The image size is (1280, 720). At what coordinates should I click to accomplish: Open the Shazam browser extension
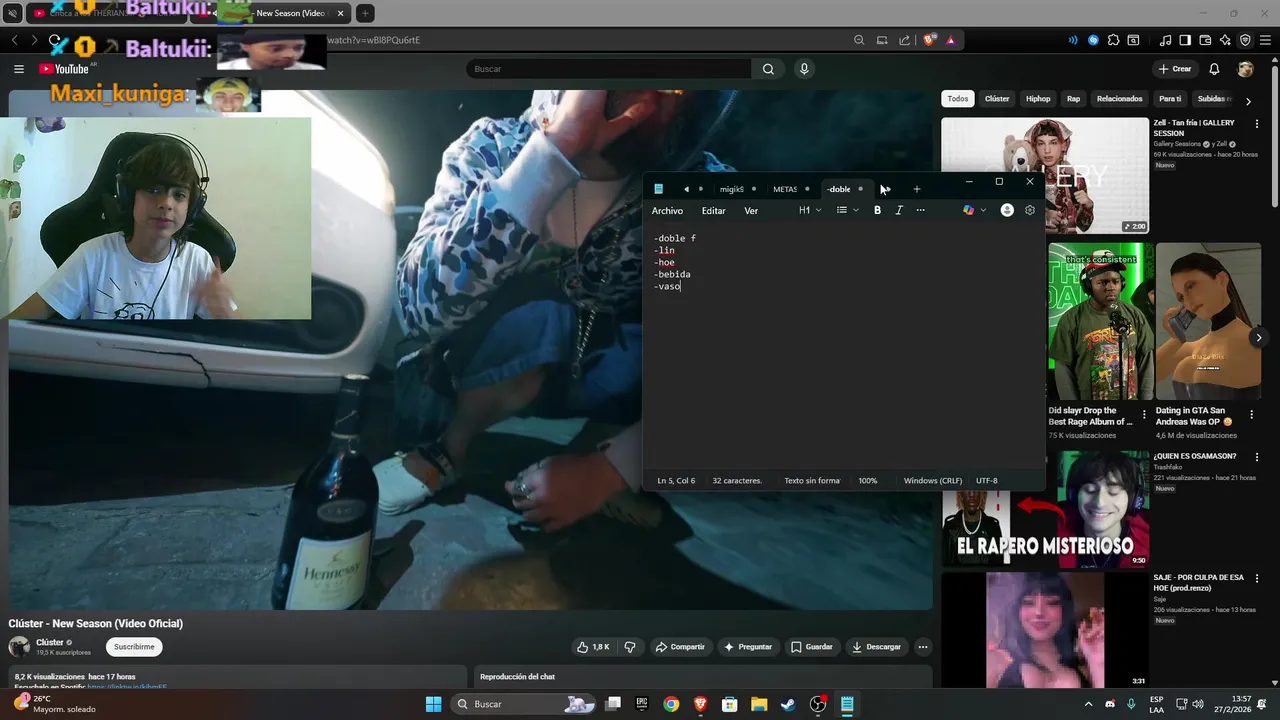point(1093,40)
